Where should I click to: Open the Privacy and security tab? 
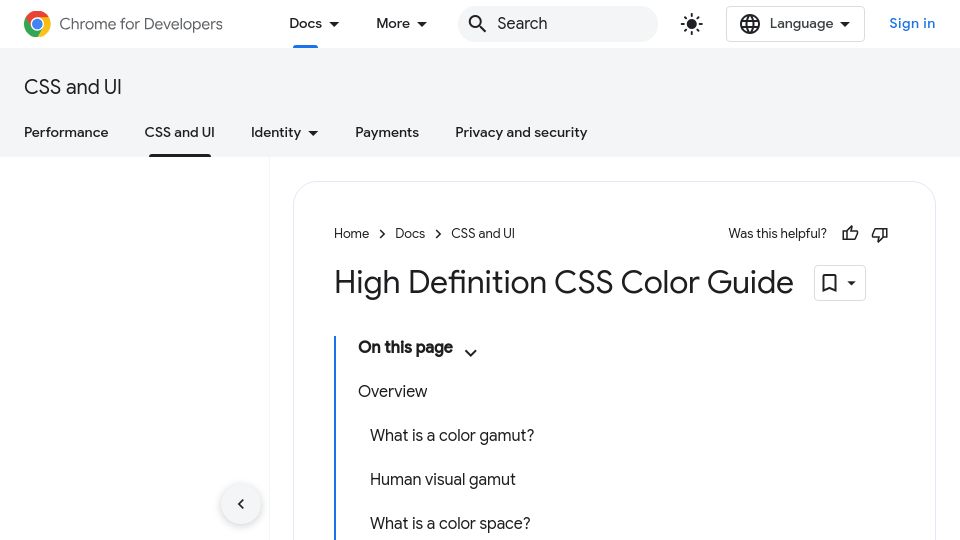tap(521, 132)
